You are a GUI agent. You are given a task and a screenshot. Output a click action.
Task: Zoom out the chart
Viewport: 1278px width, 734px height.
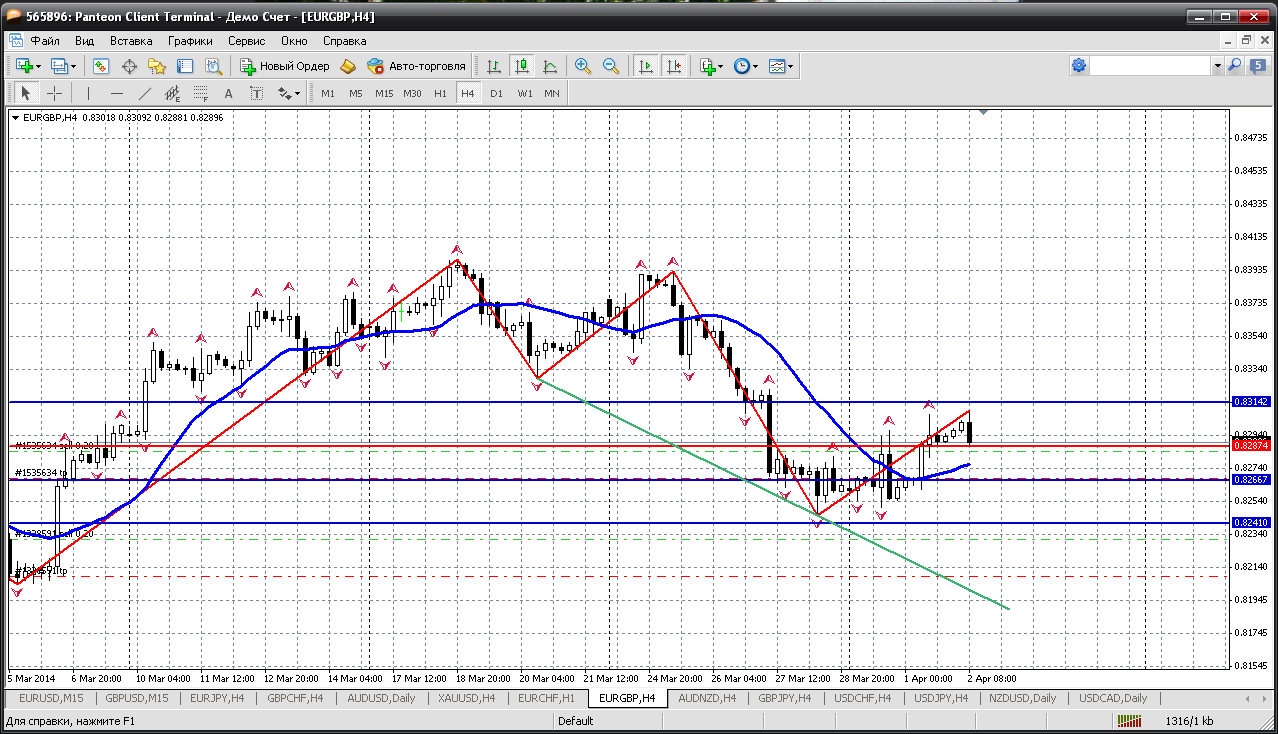(x=611, y=66)
